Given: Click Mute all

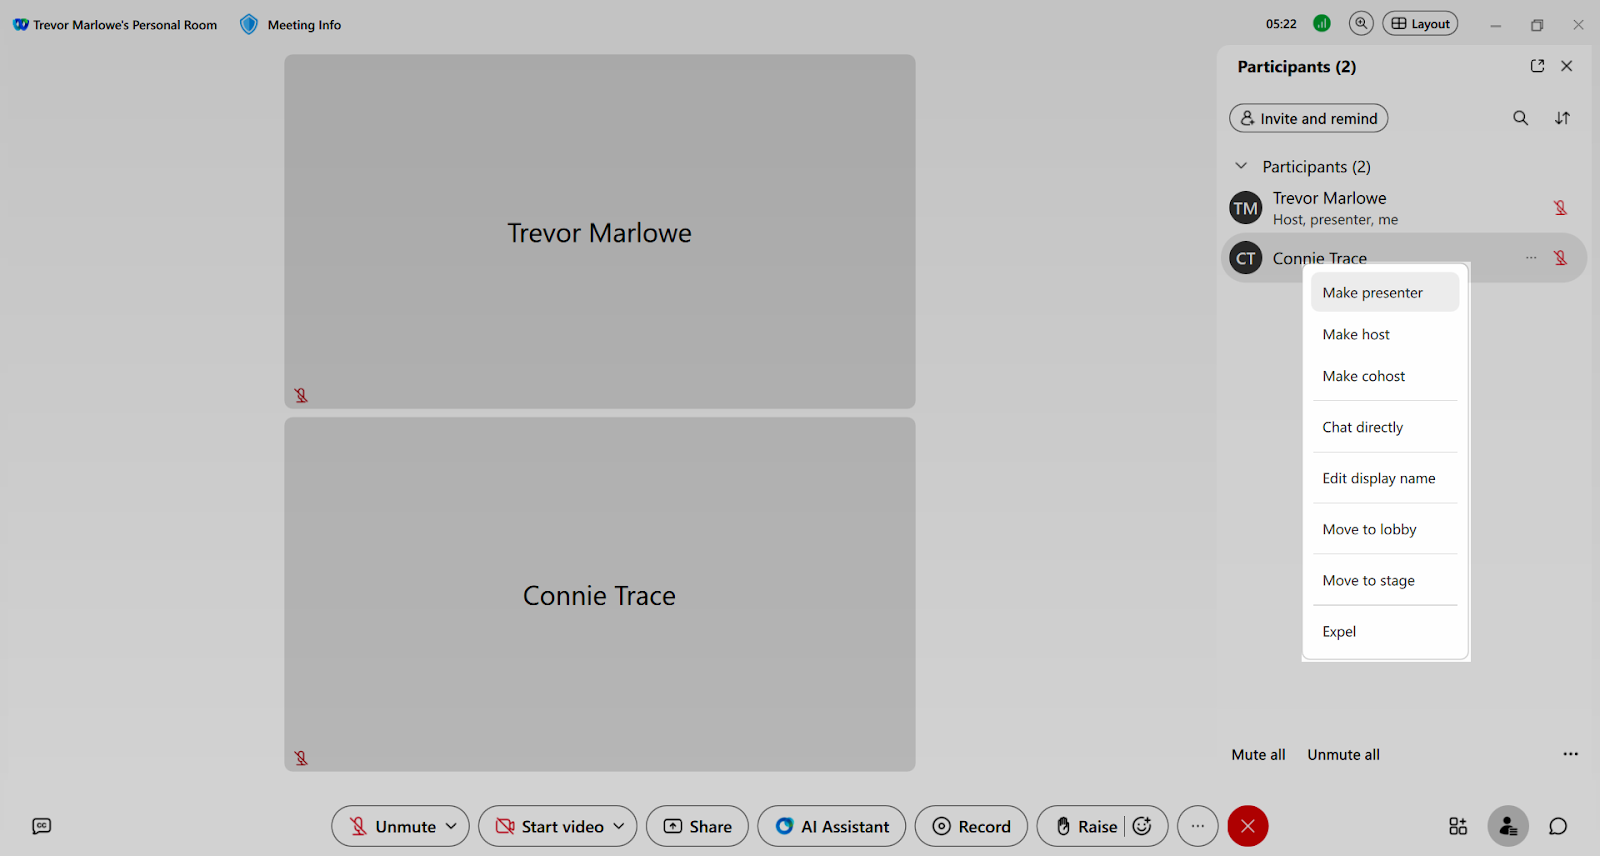Looking at the screenshot, I should tap(1258, 755).
